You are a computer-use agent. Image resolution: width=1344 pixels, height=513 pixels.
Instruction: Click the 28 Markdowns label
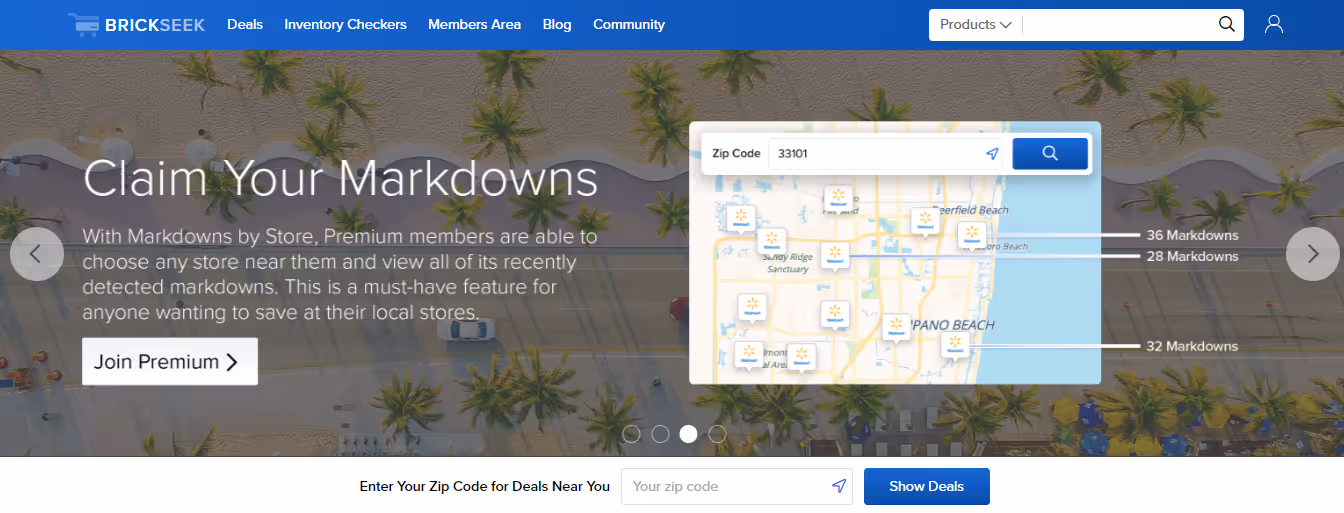point(1192,256)
